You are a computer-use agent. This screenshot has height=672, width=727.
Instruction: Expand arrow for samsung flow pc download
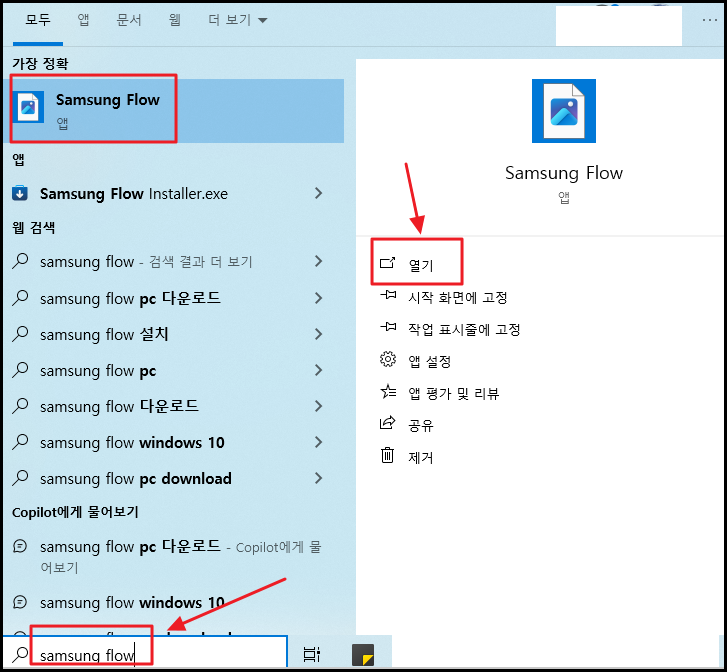(x=319, y=478)
